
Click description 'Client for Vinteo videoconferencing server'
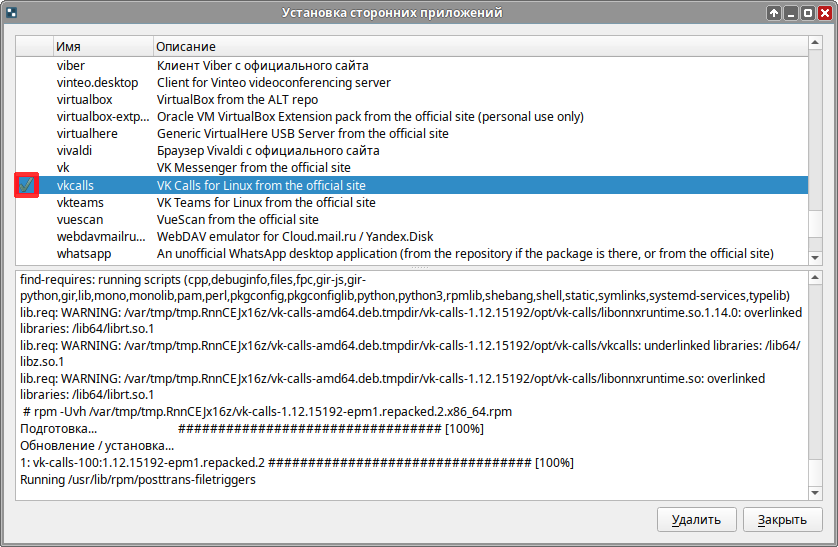(x=274, y=83)
